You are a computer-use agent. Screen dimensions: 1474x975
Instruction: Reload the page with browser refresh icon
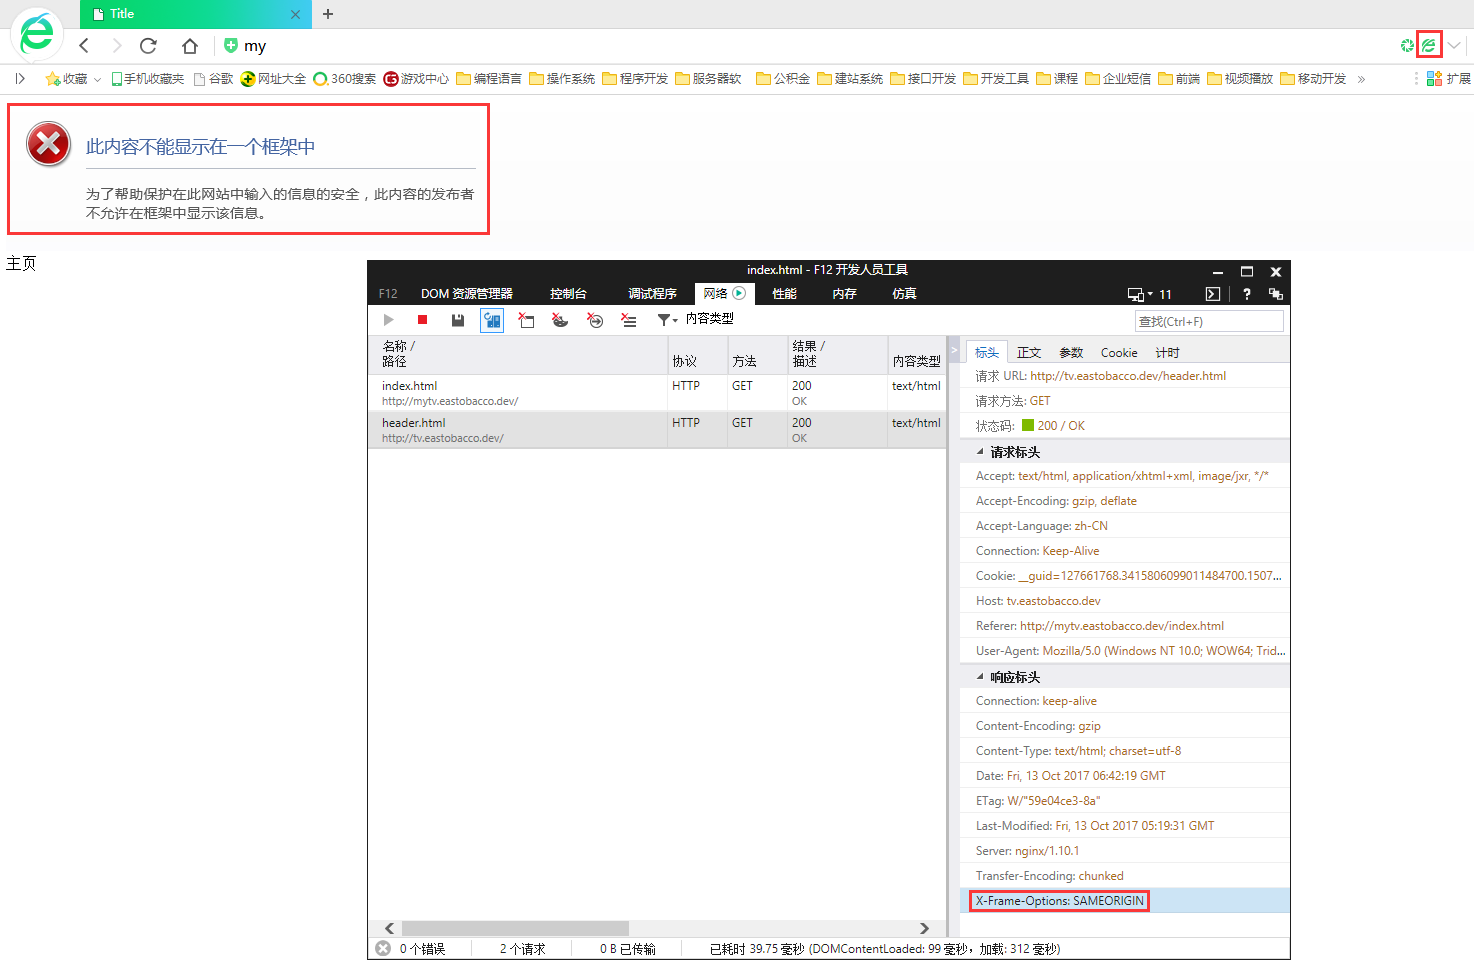[148, 46]
